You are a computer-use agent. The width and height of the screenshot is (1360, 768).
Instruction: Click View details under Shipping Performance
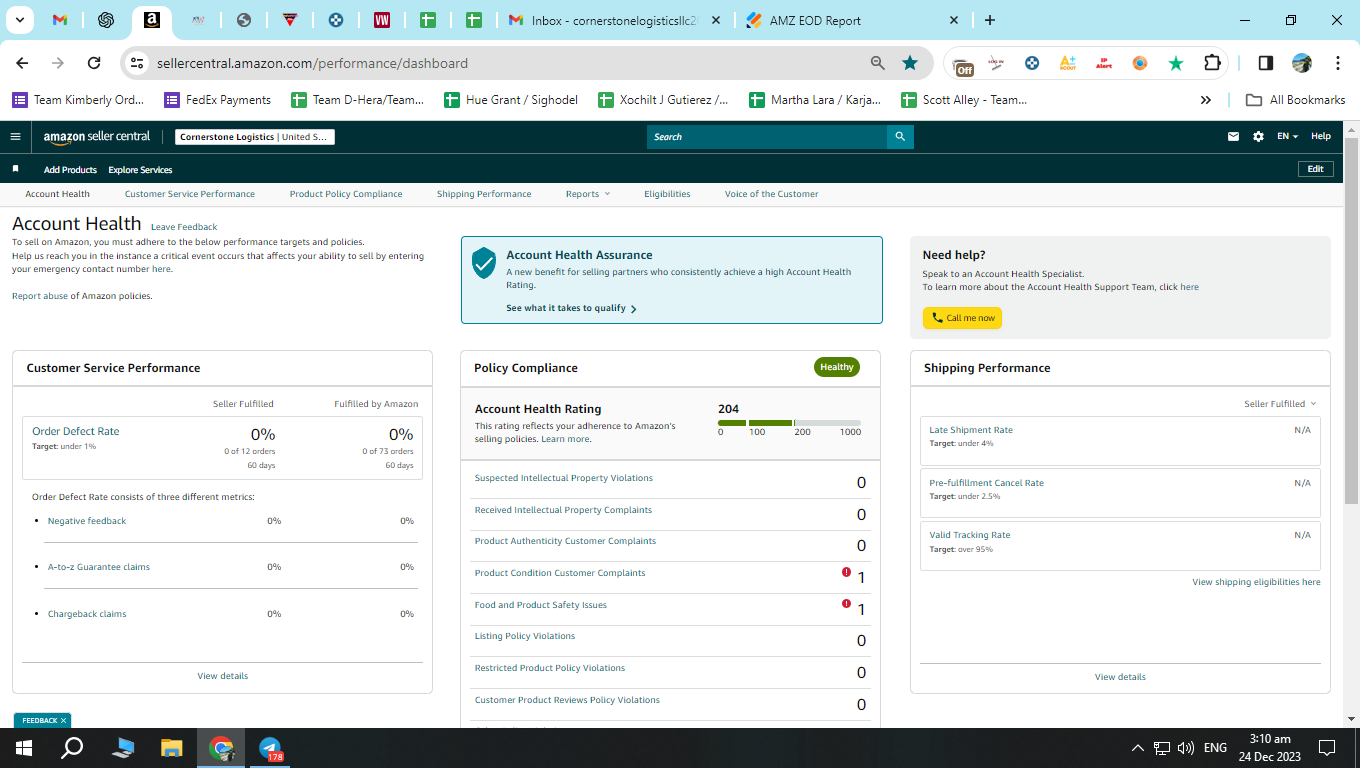click(1120, 677)
